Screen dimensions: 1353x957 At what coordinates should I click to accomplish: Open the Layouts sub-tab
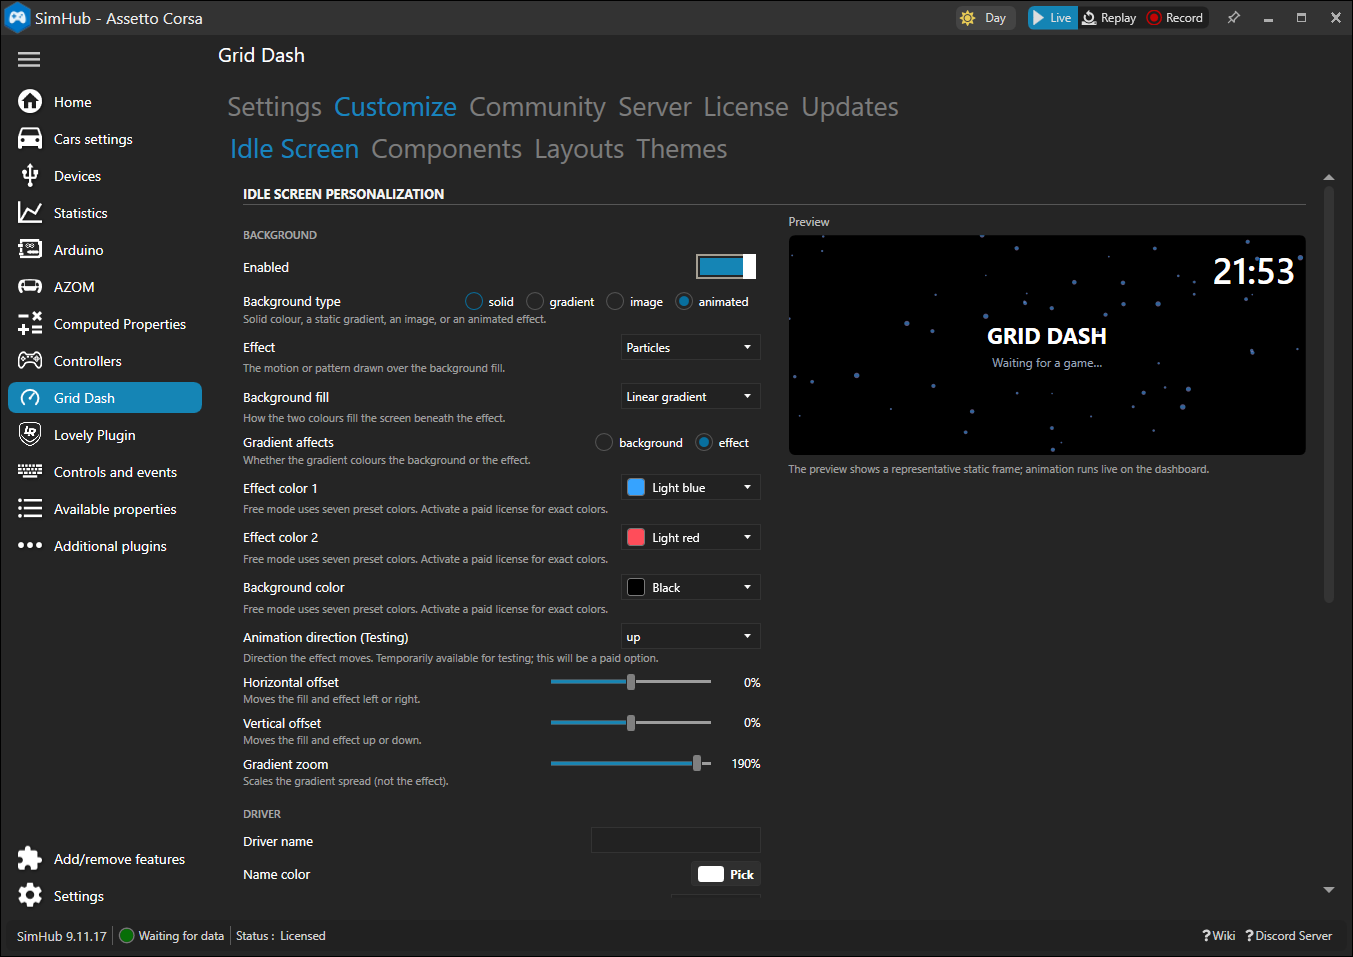point(579,149)
